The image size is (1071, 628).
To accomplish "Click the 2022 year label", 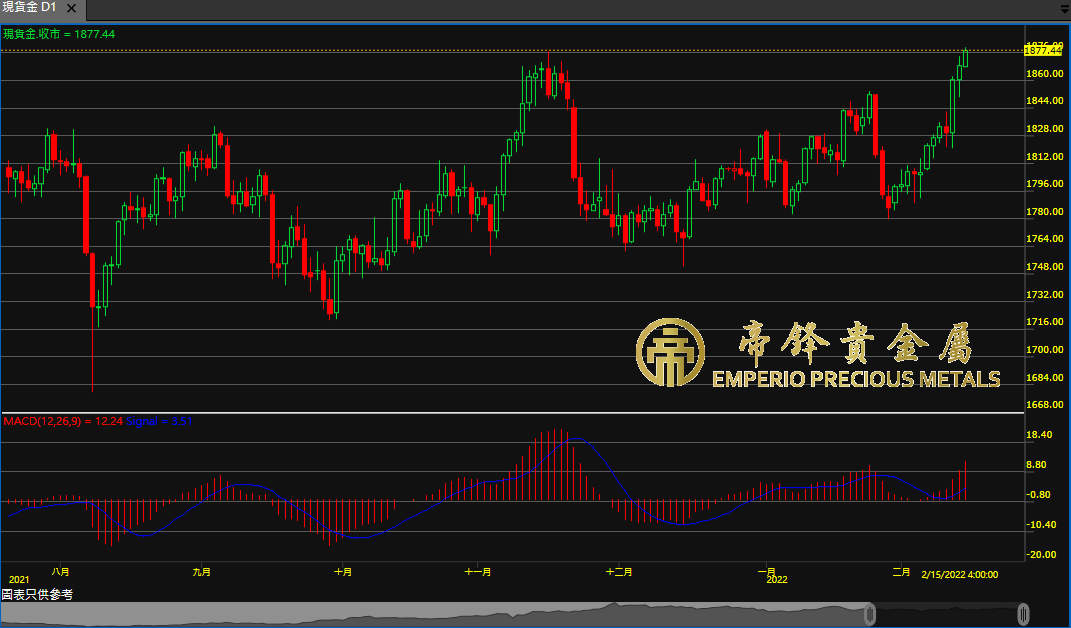I will (777, 579).
